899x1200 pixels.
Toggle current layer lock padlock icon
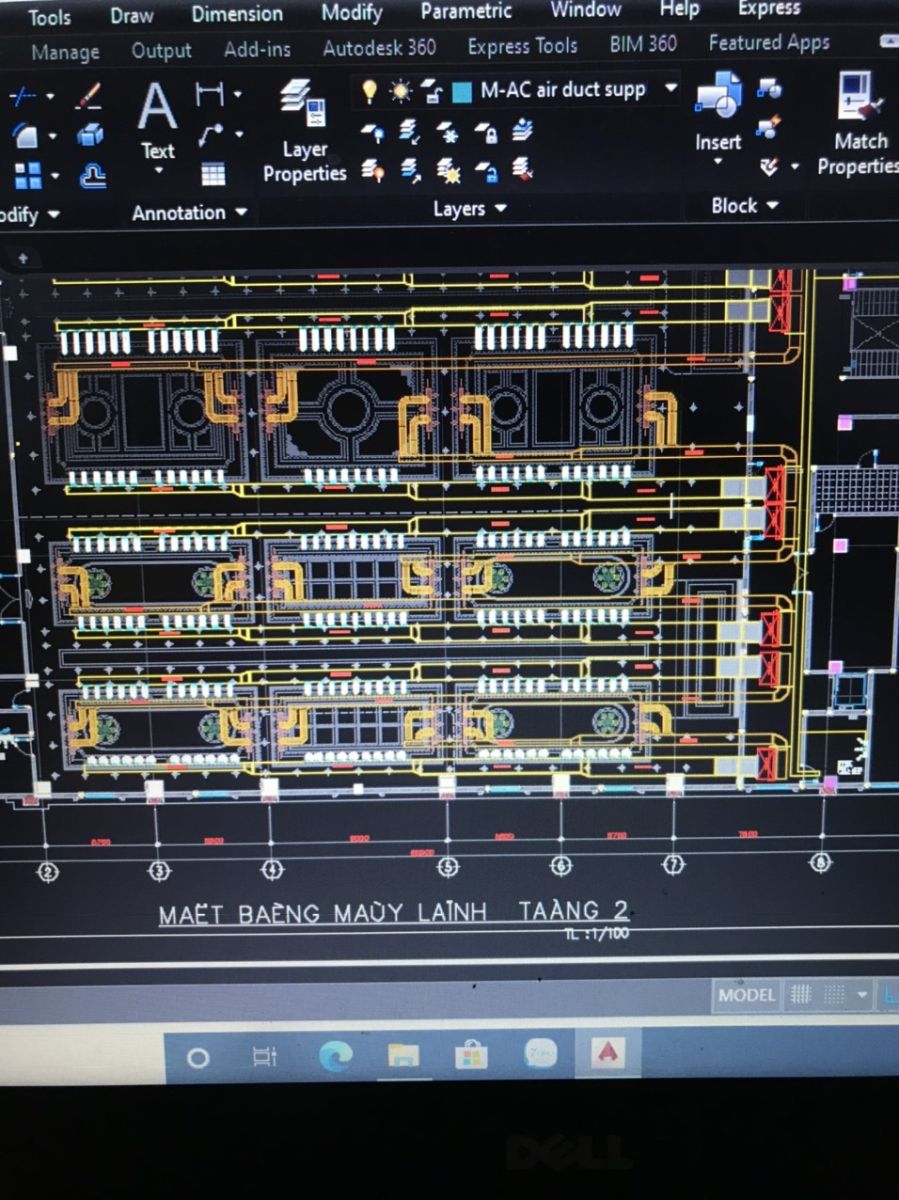[x=431, y=92]
